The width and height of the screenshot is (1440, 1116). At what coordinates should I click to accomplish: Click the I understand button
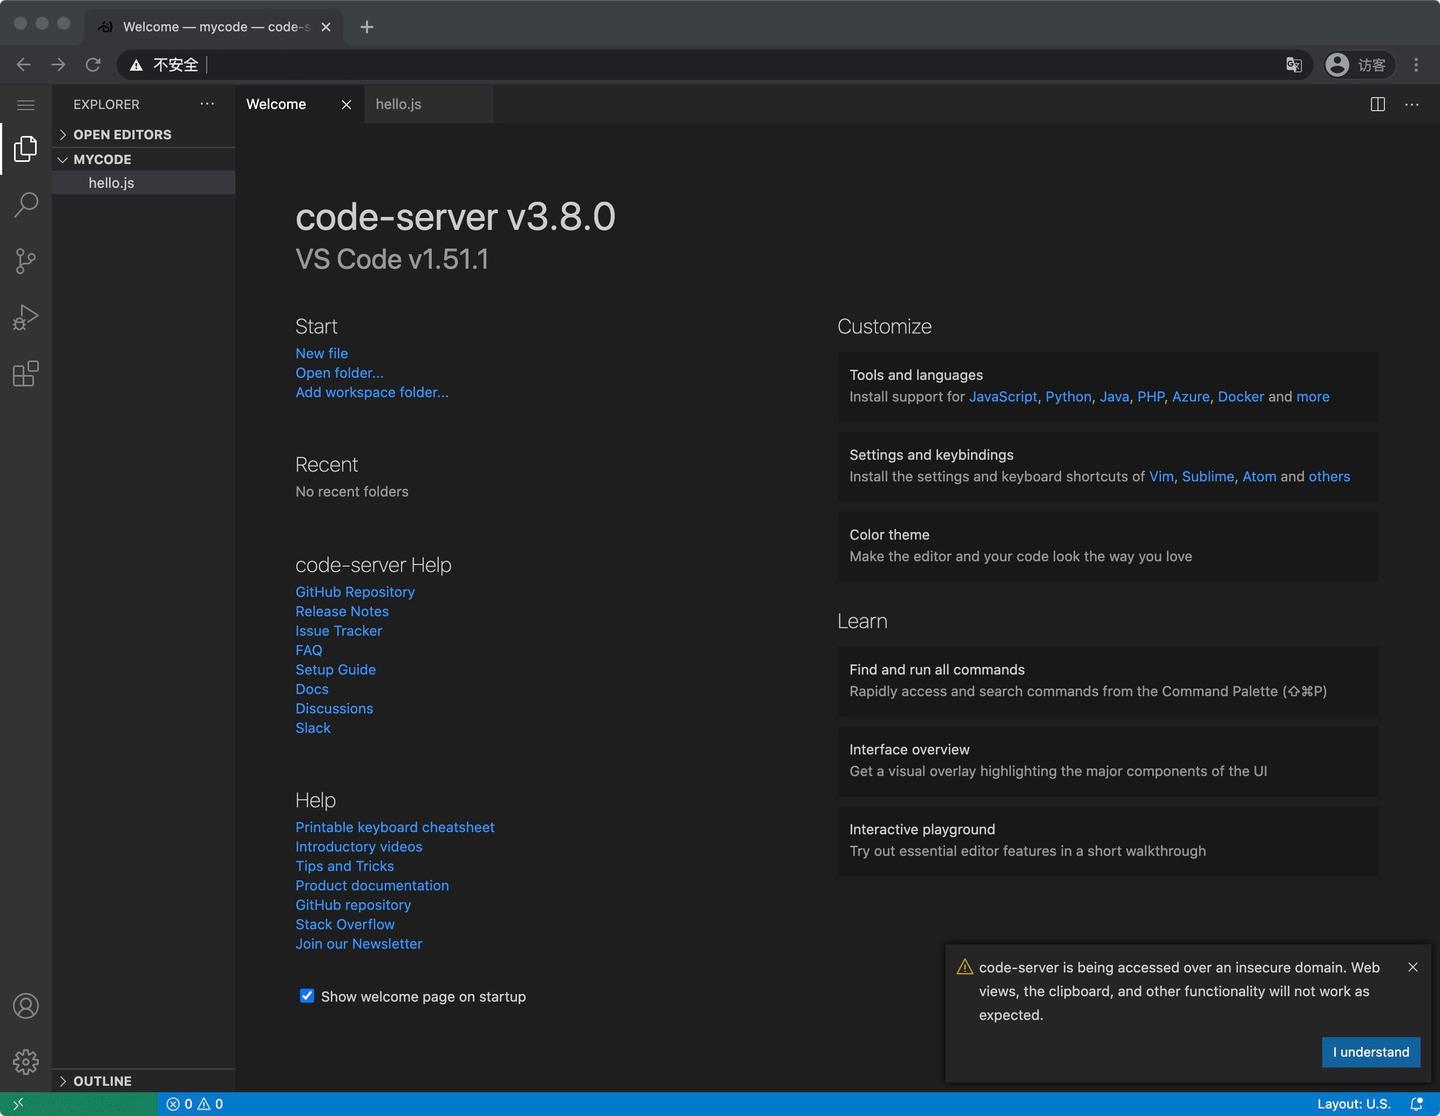[1370, 1052]
